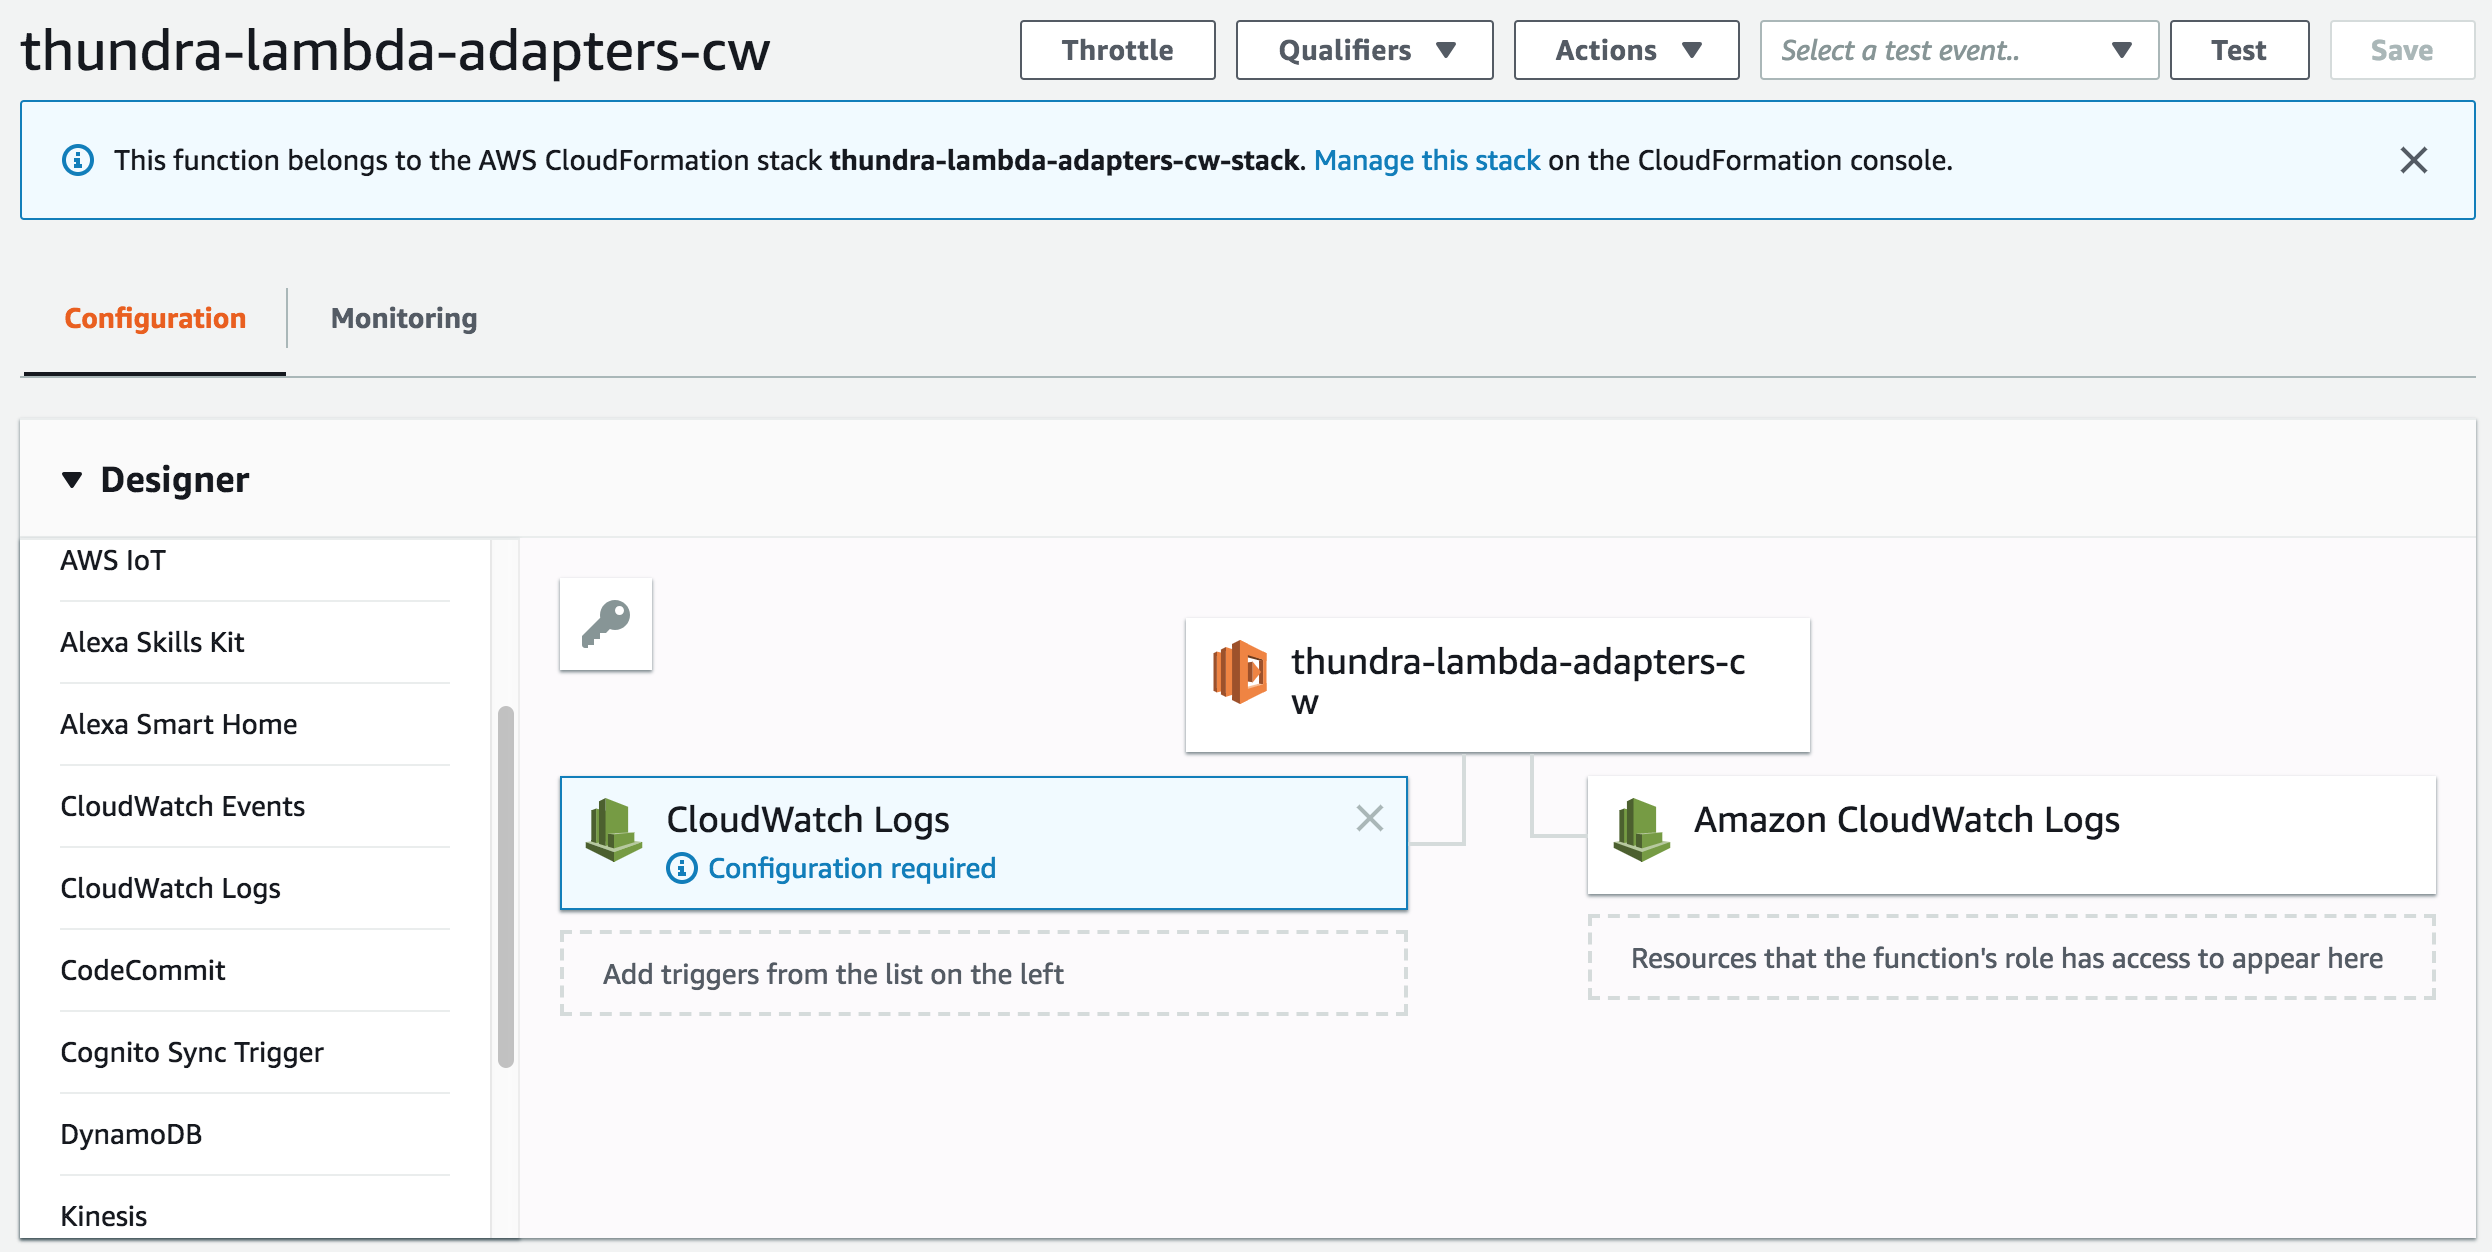2492x1252 pixels.
Task: Click the Lambda function orange icon
Action: [1240, 672]
